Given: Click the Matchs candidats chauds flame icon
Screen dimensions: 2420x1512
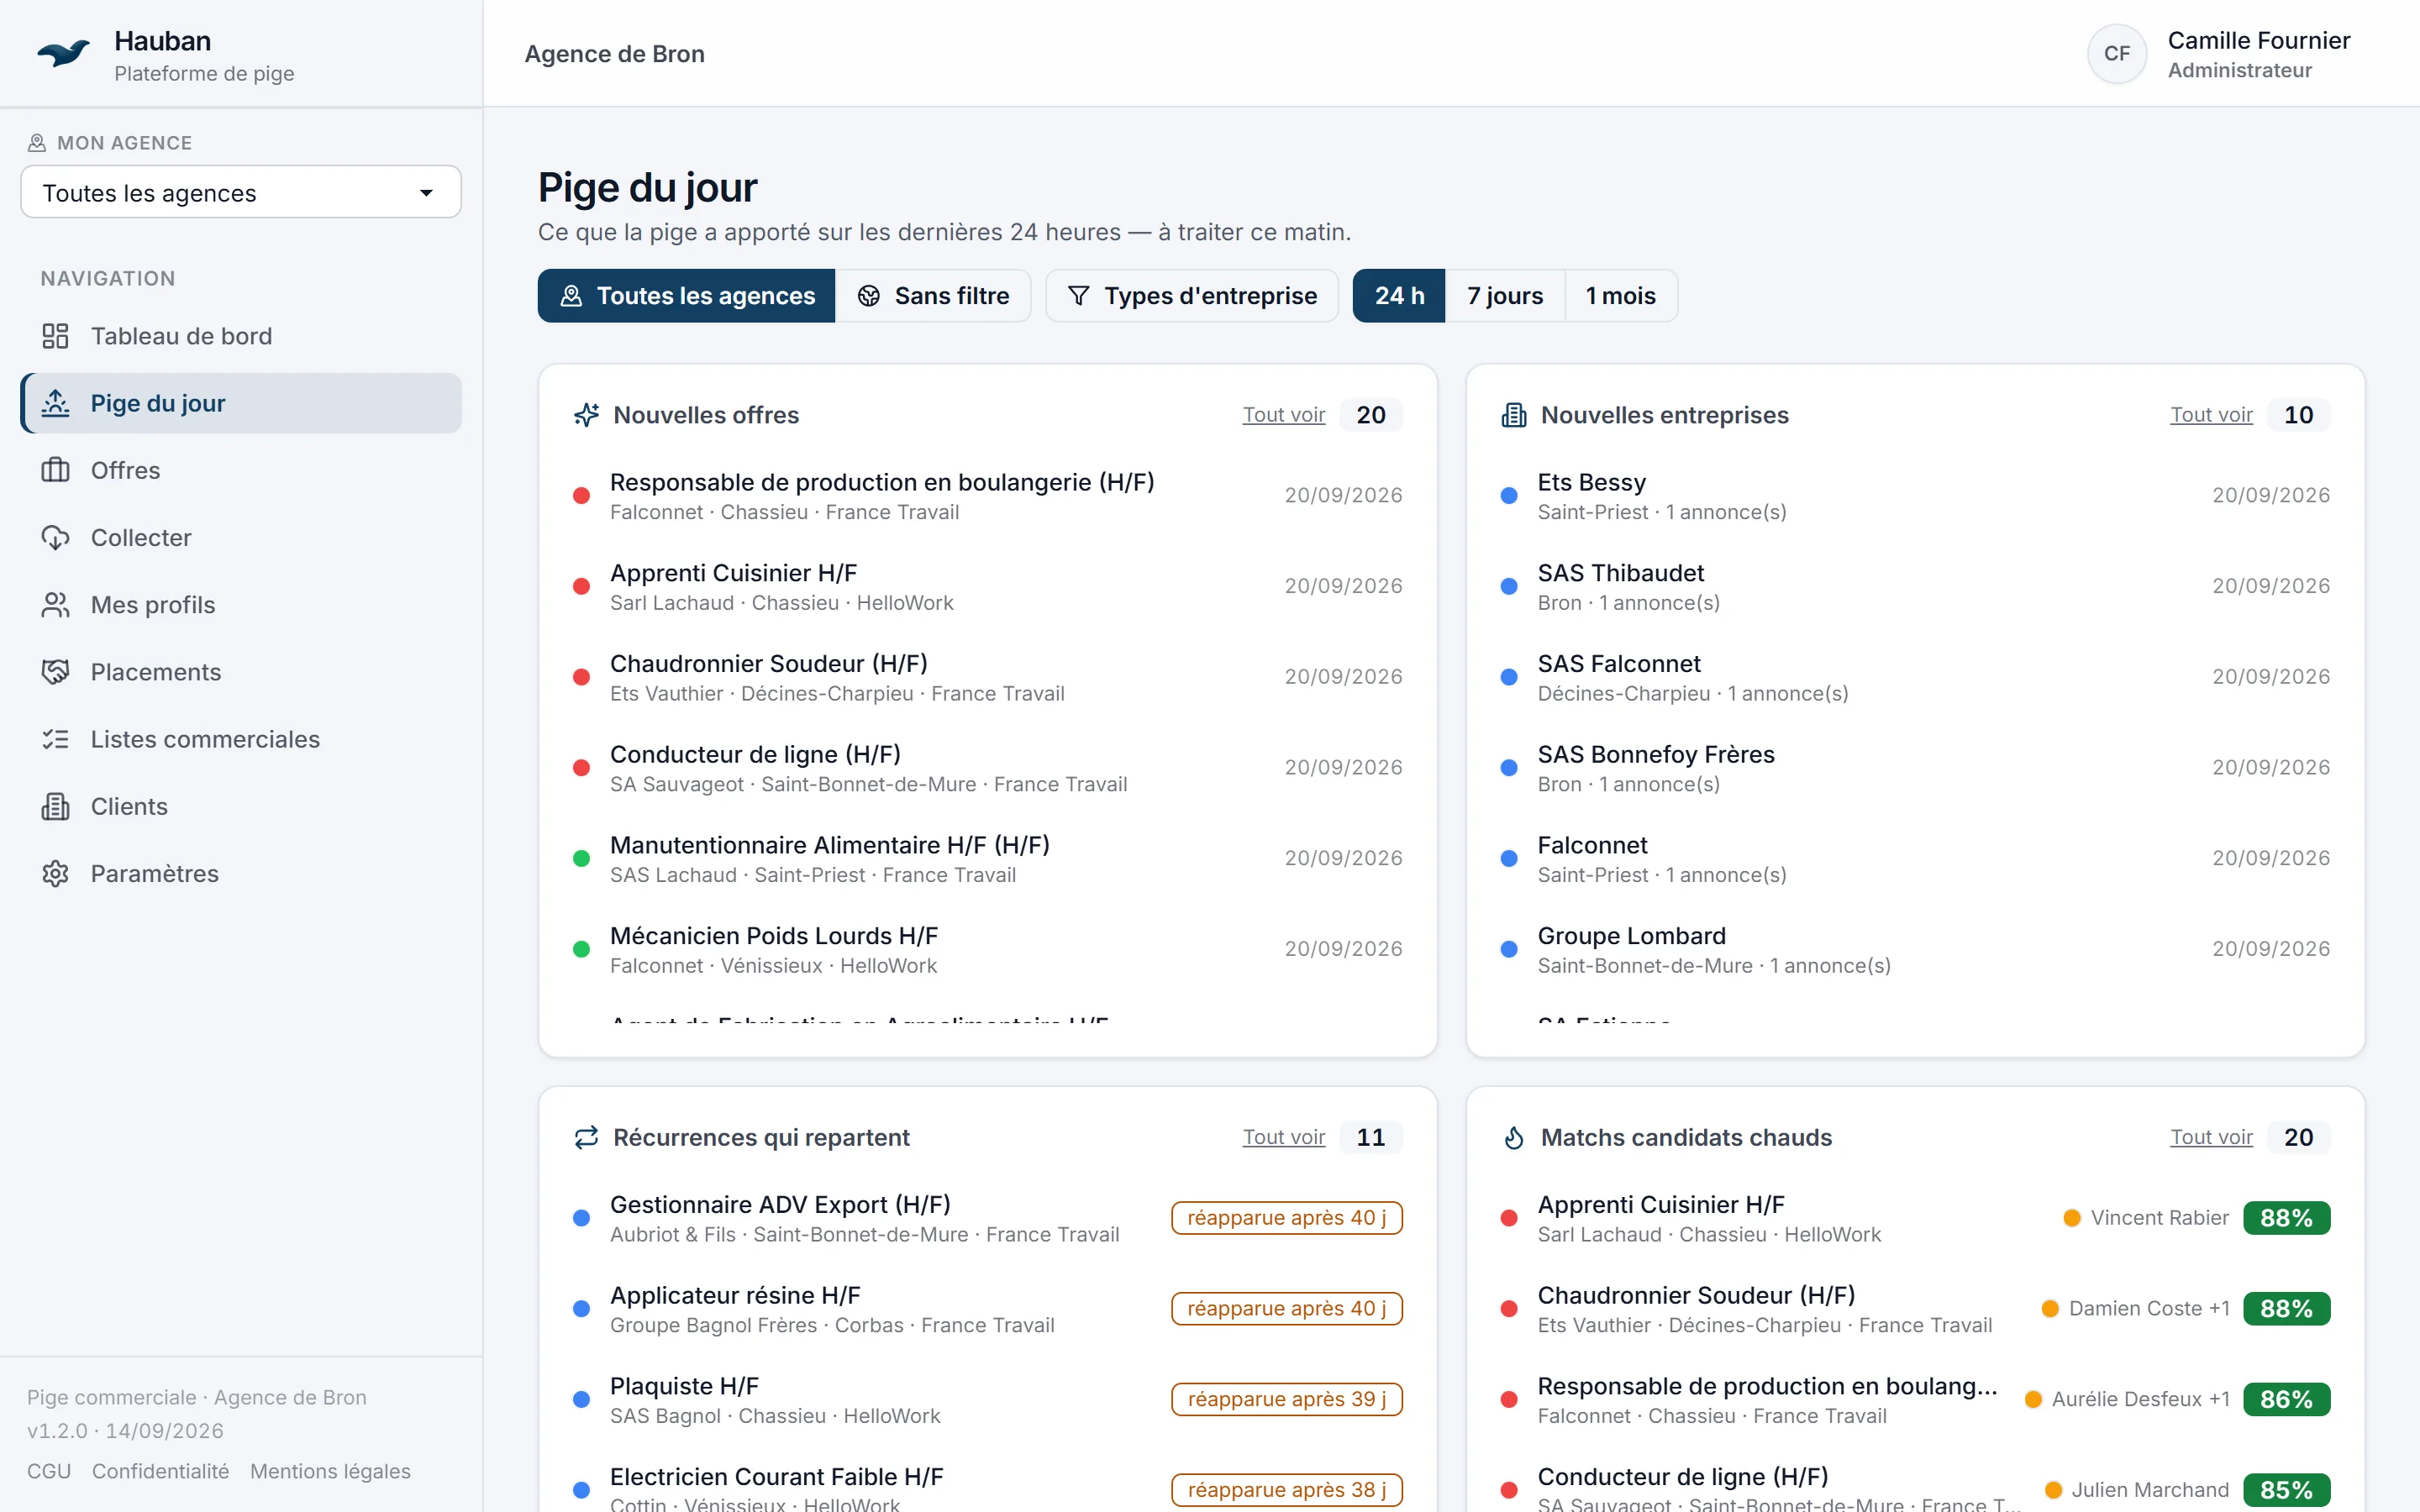Looking at the screenshot, I should (1514, 1137).
